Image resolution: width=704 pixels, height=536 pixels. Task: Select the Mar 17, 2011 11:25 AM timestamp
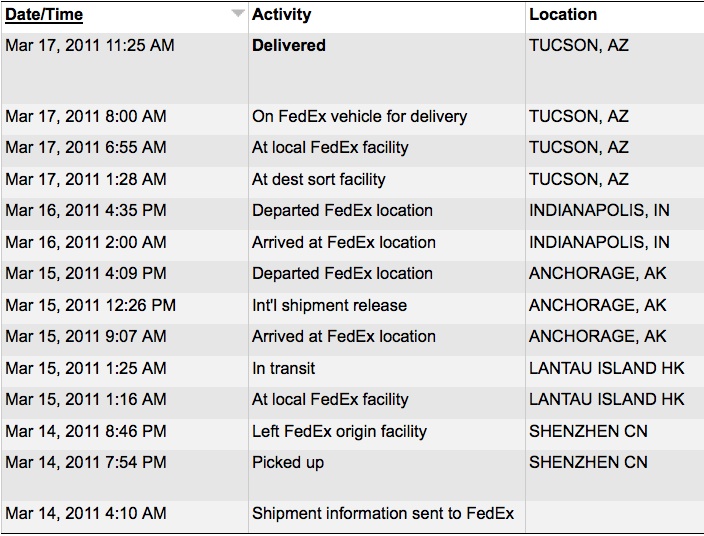(x=90, y=46)
